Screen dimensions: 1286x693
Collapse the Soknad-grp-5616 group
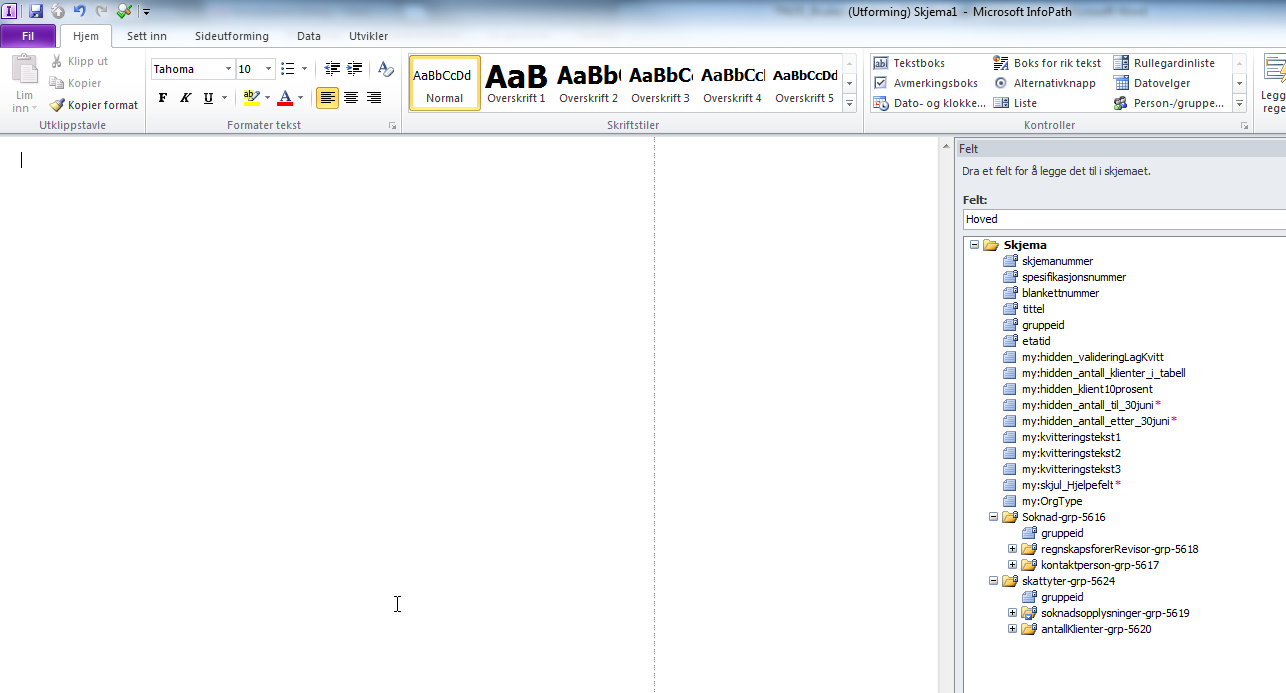[x=993, y=517]
